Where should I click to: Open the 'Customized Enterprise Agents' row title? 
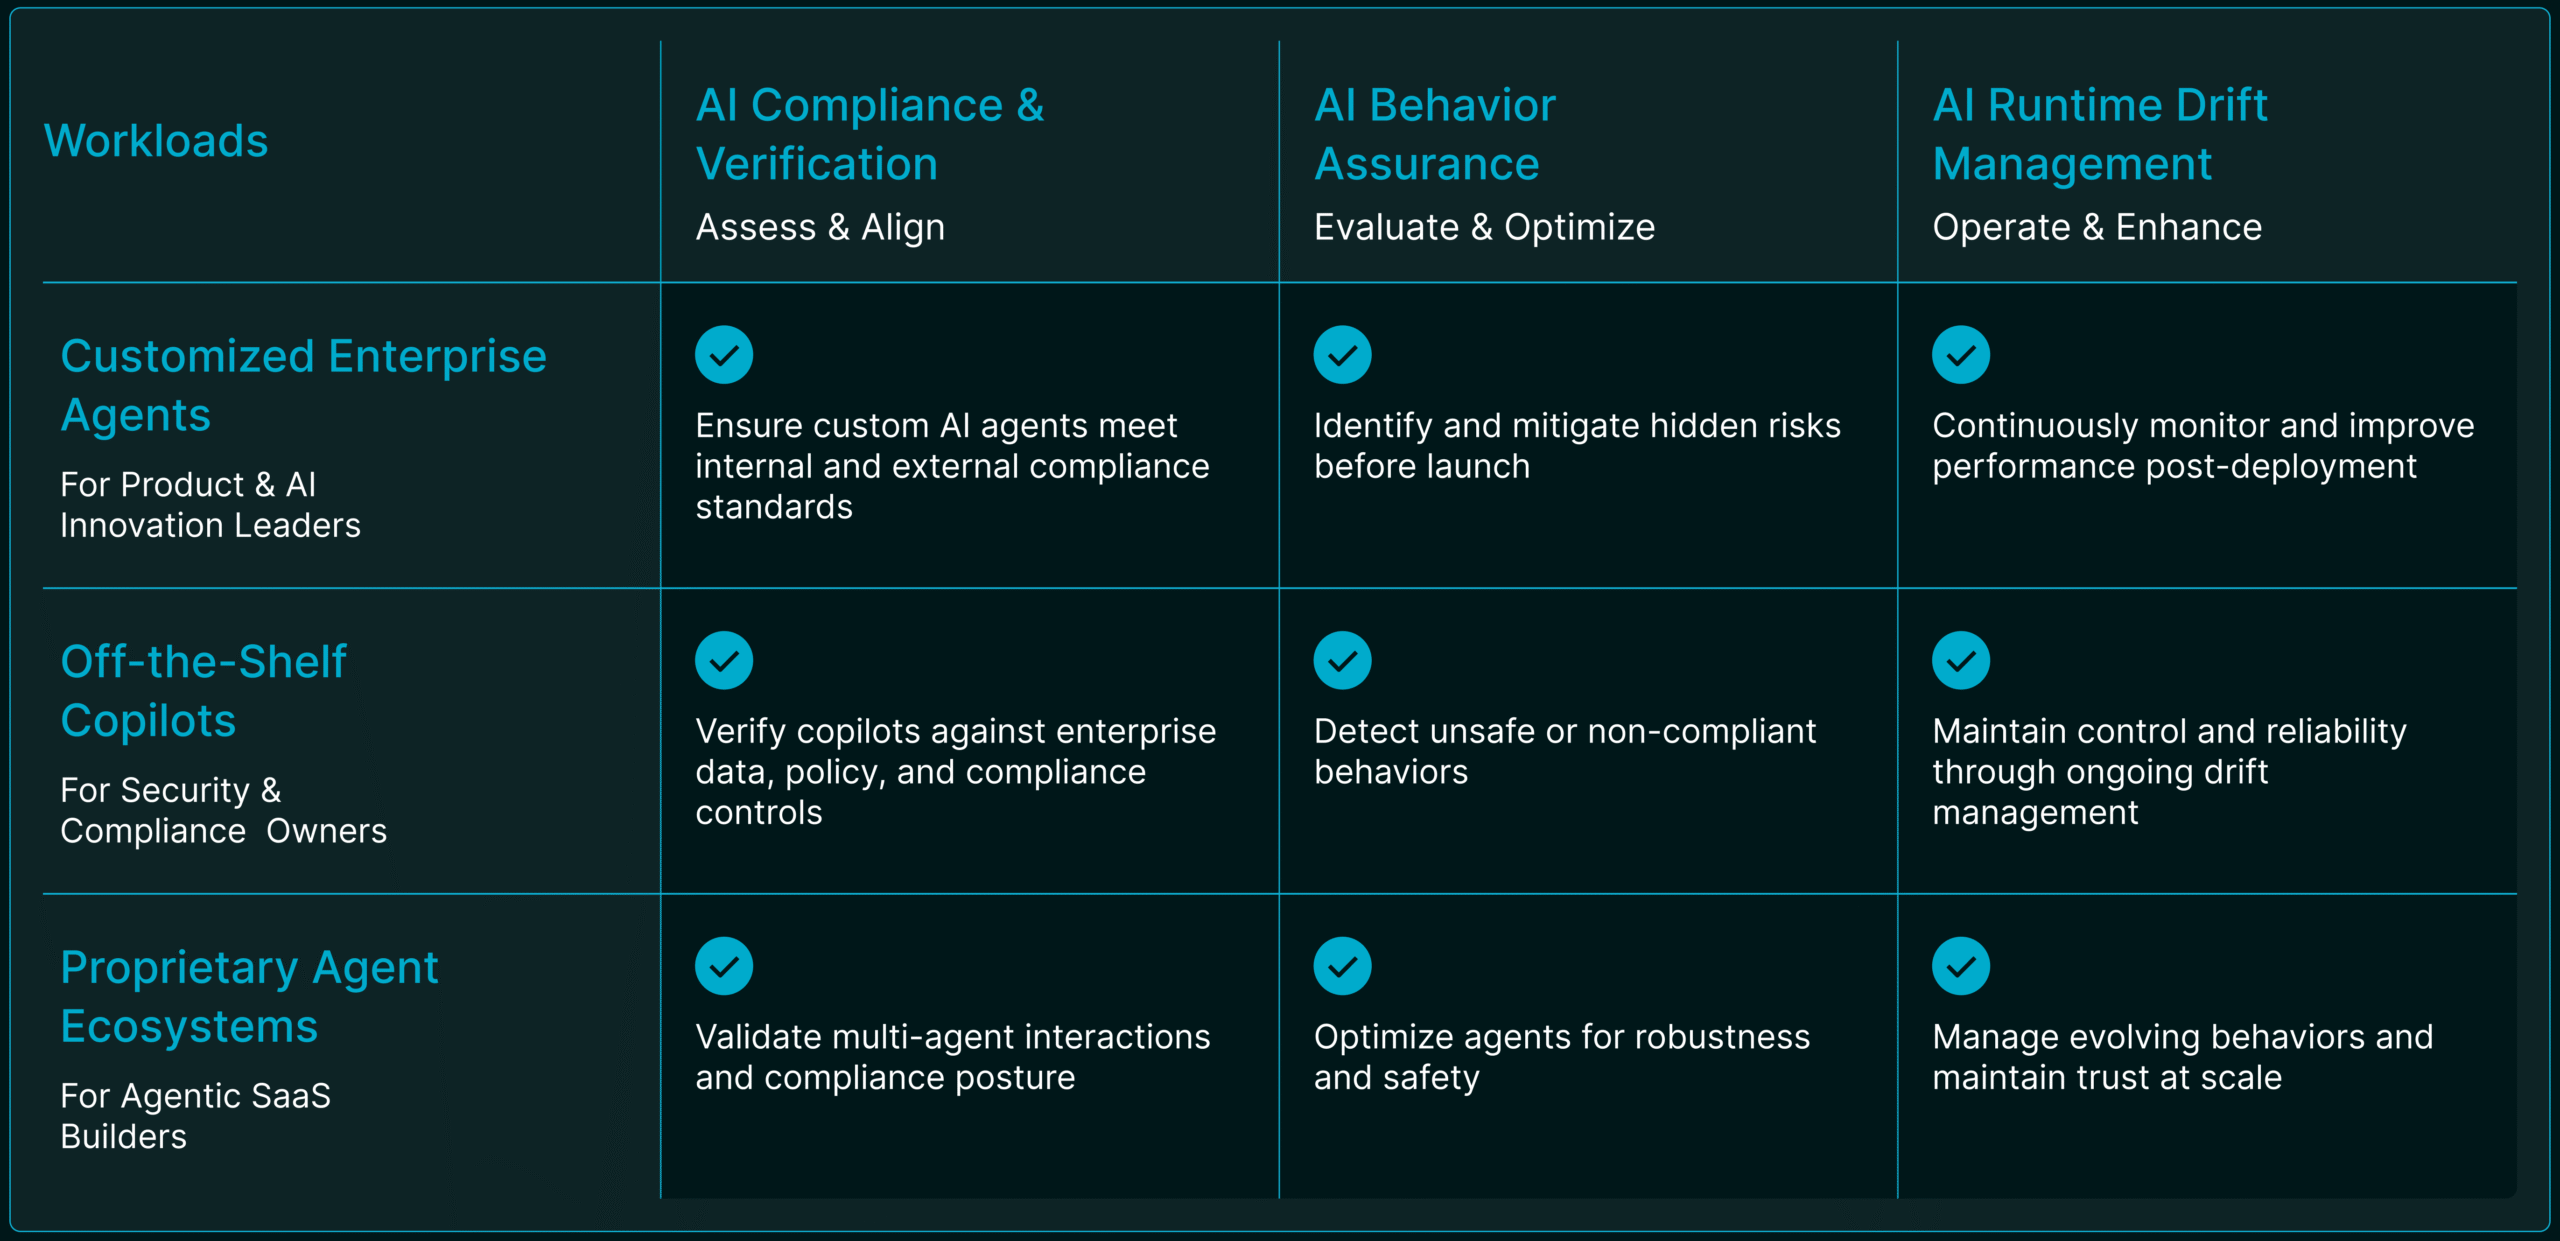coord(303,385)
